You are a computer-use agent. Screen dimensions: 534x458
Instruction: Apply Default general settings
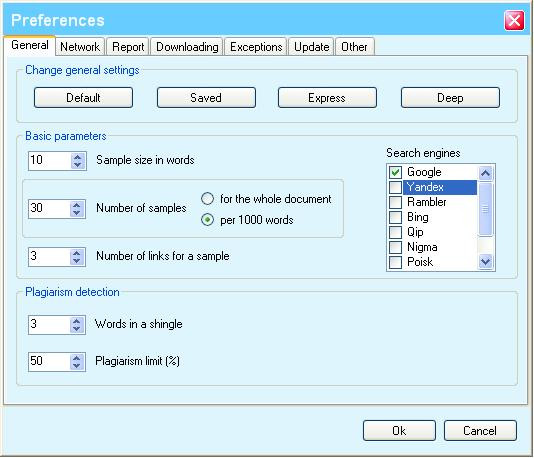pyautogui.click(x=83, y=98)
